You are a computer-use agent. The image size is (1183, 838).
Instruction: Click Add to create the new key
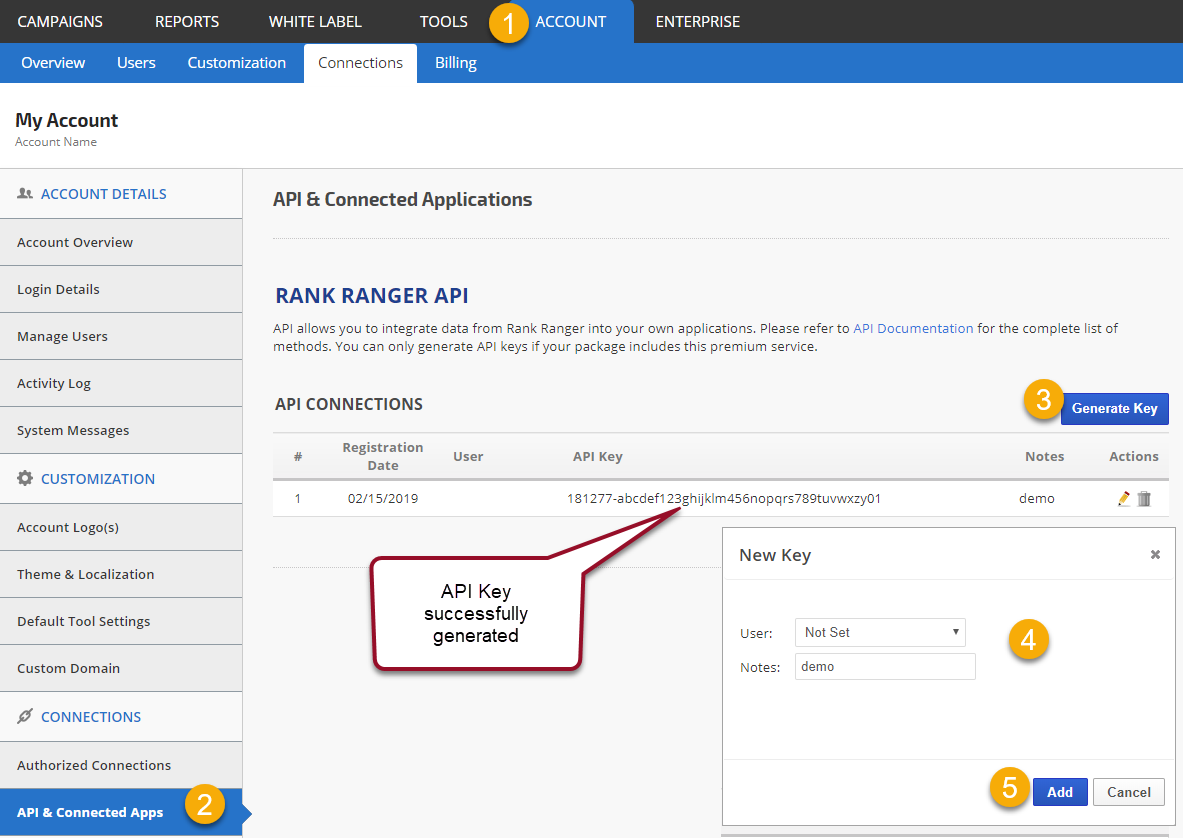[x=1059, y=792]
